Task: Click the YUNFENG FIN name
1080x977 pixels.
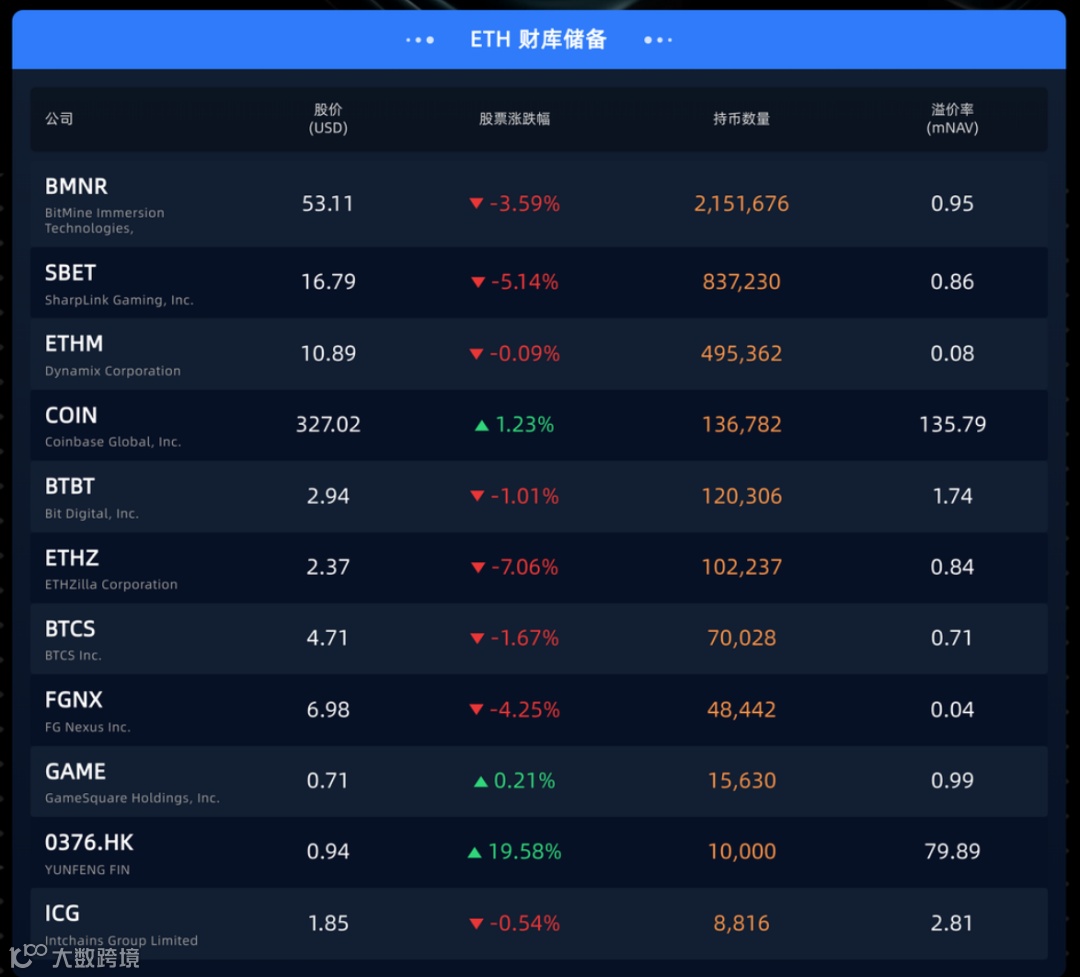Action: pos(87,870)
